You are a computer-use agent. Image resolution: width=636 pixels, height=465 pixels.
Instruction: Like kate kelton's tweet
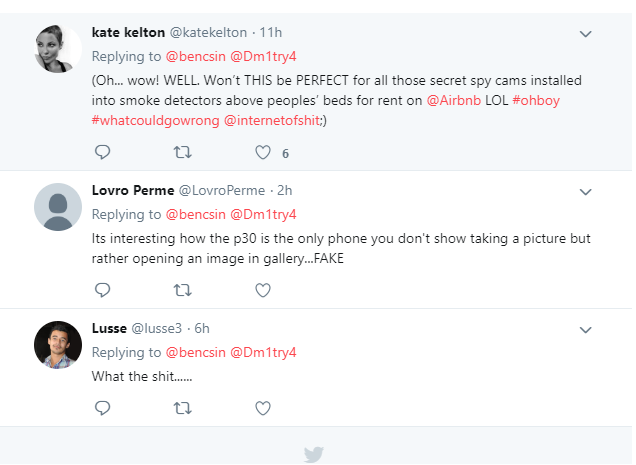pos(263,153)
